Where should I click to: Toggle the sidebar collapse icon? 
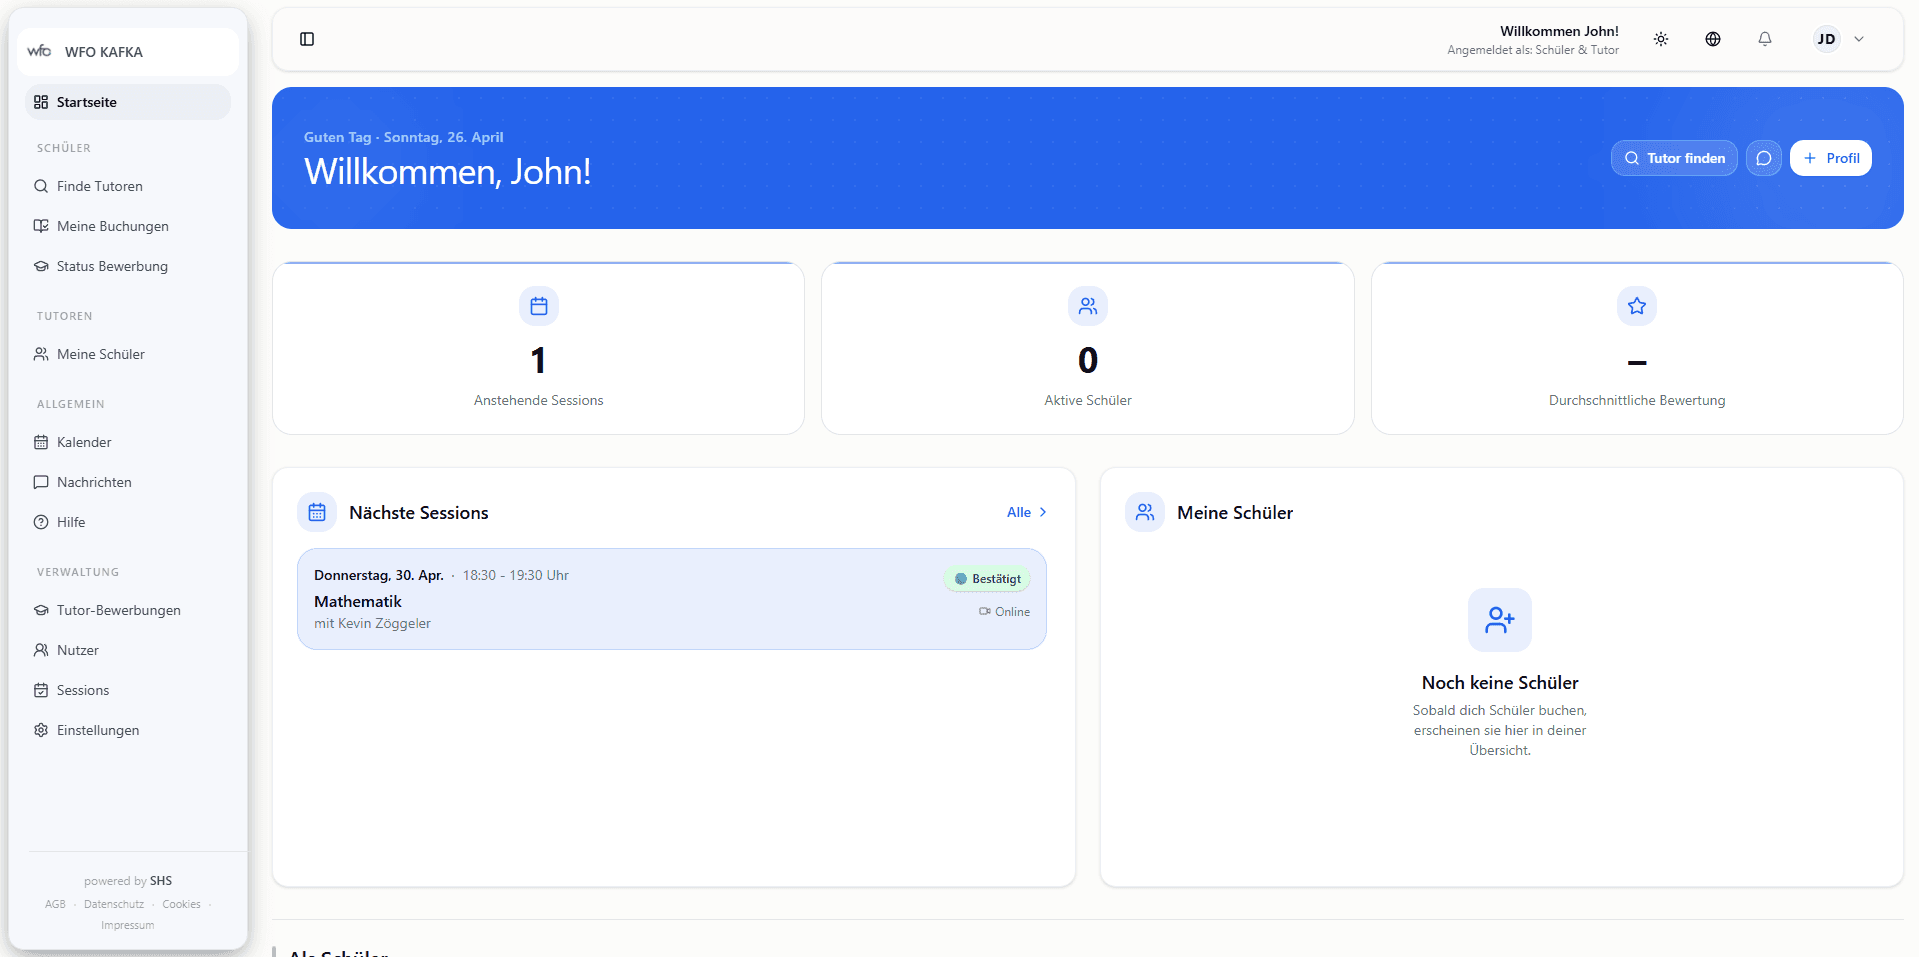point(307,39)
